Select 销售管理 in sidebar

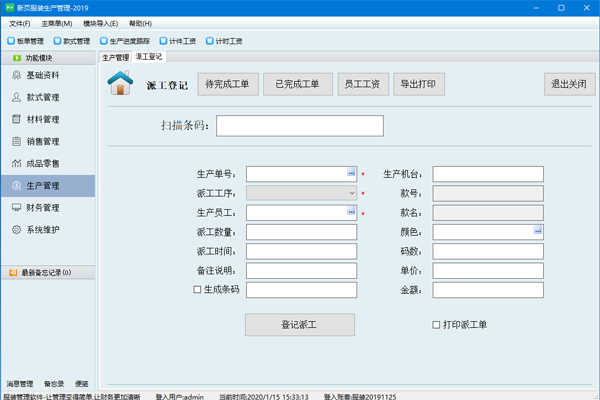[x=48, y=142]
